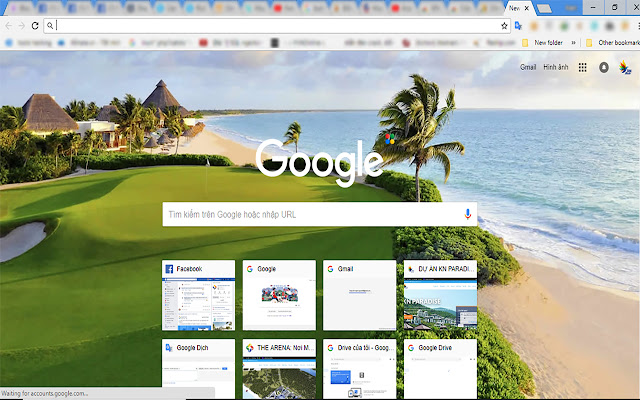Click the browser back arrow
The height and width of the screenshot is (400, 640).
pyautogui.click(x=9, y=26)
